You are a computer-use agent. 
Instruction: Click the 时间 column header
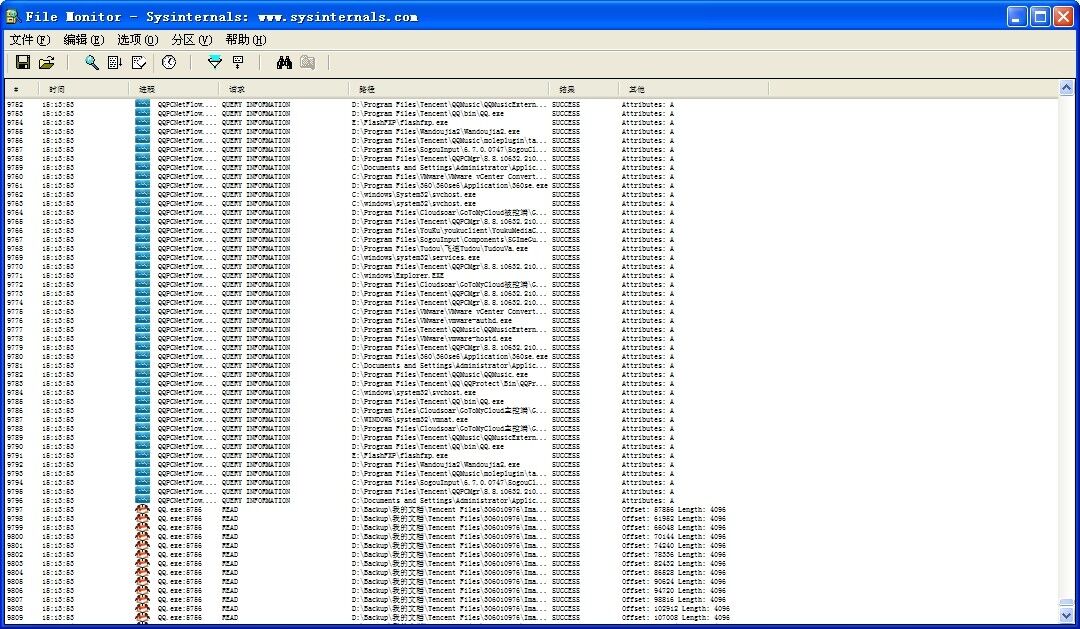pos(84,90)
